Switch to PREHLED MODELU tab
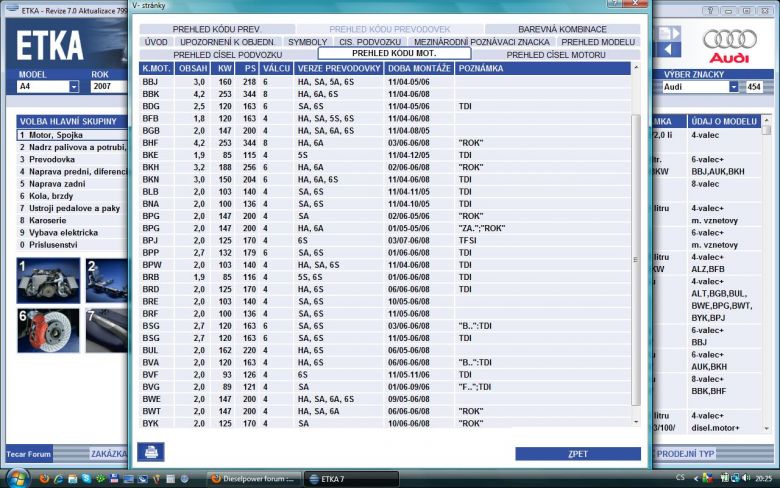This screenshot has height=488, width=780. pyautogui.click(x=598, y=42)
